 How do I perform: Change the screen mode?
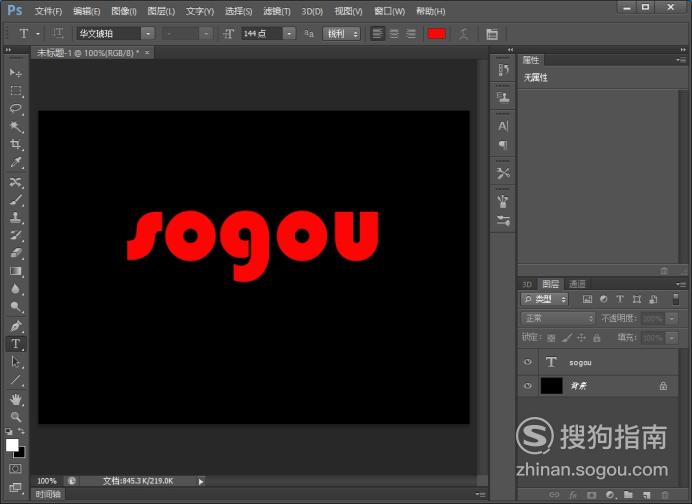15,487
